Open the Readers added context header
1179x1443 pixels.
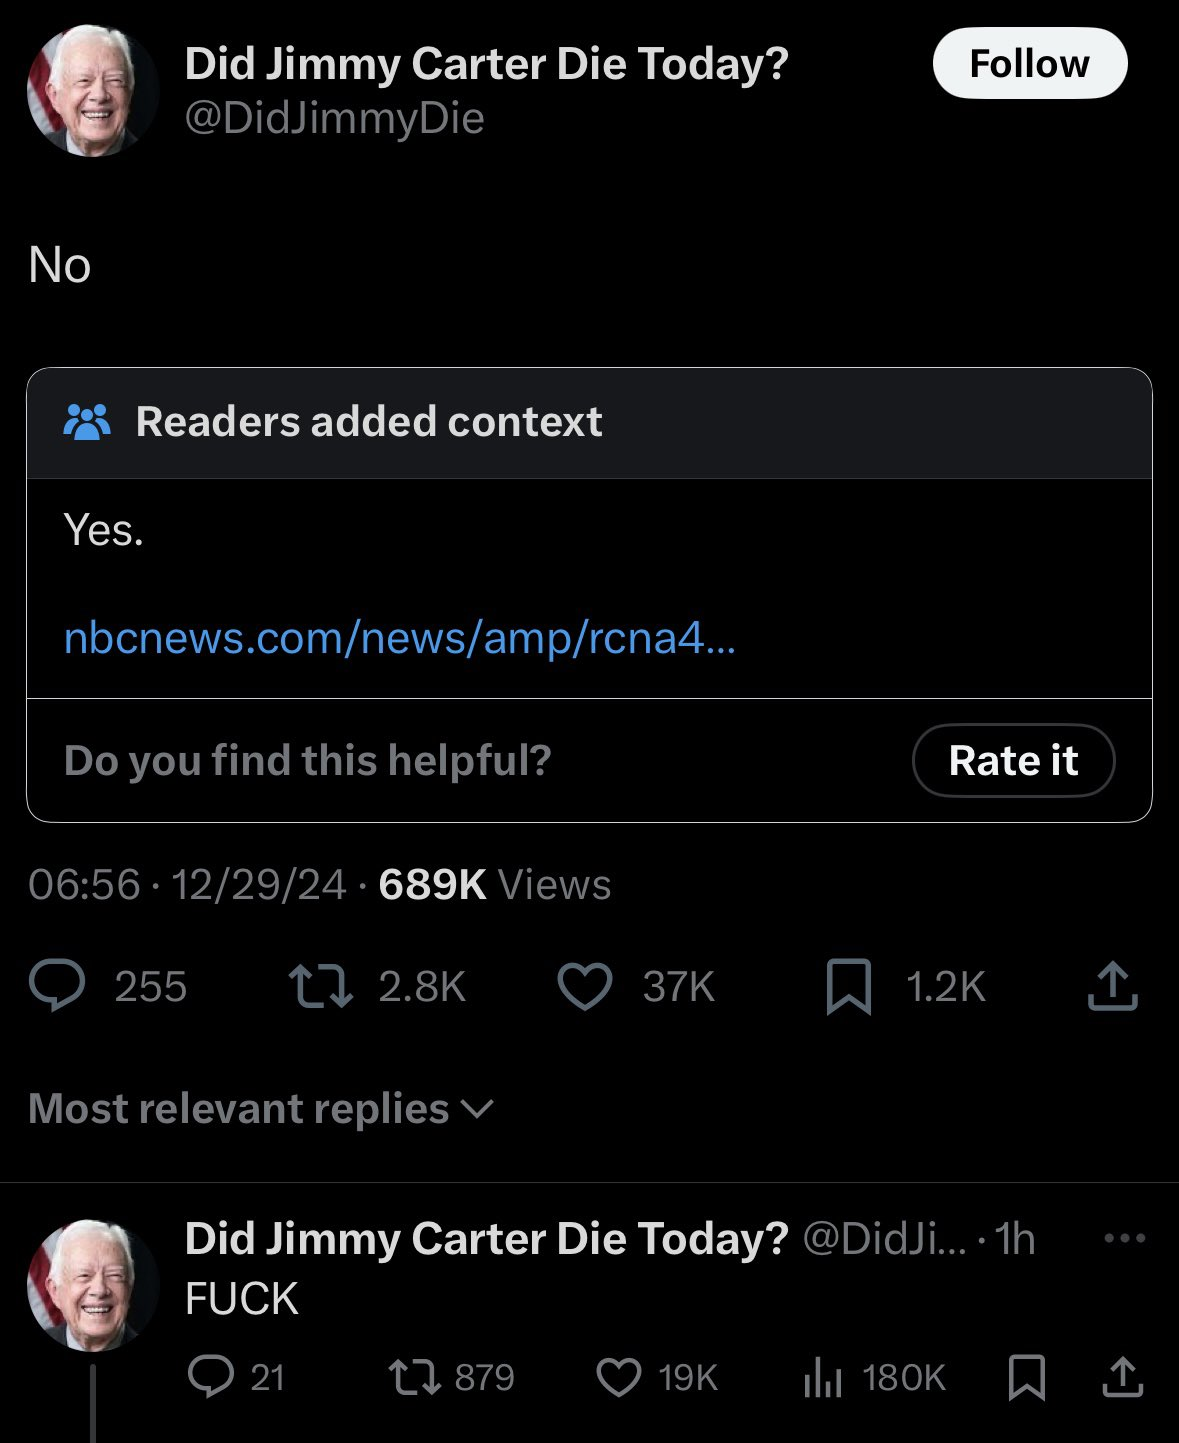pos(368,422)
